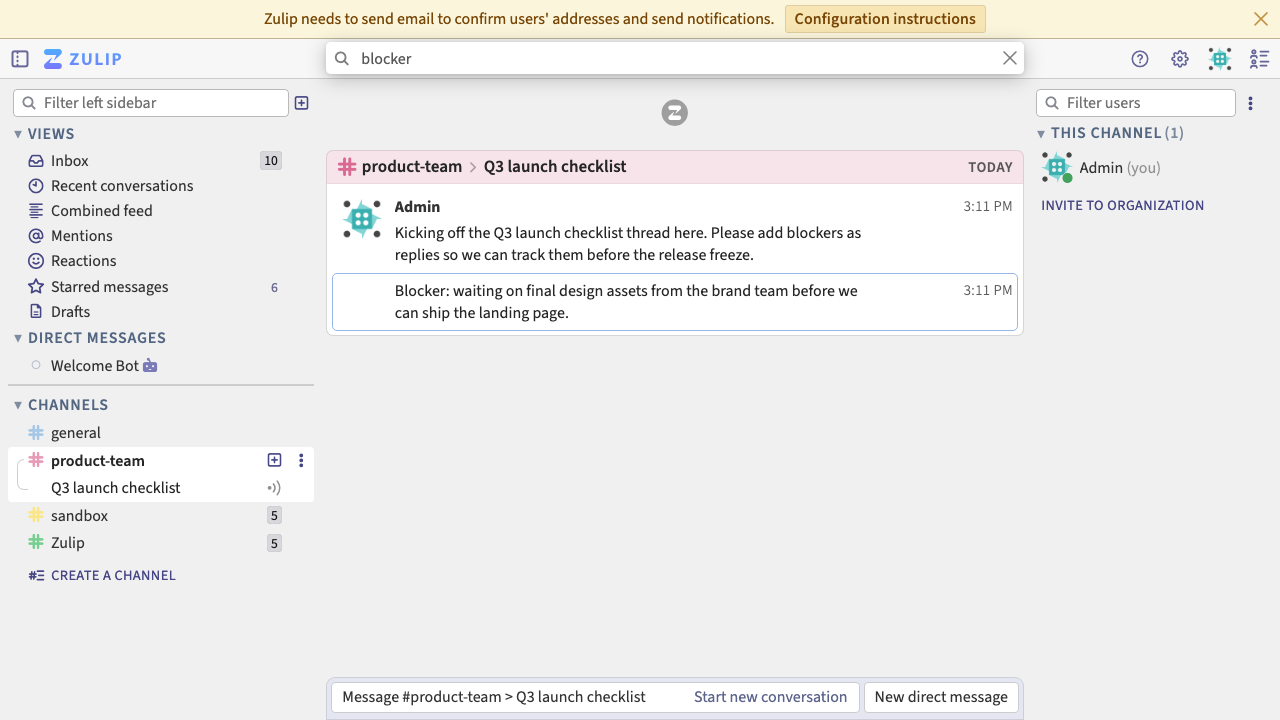
Task: Open the Drafts view
Action: click(x=71, y=312)
